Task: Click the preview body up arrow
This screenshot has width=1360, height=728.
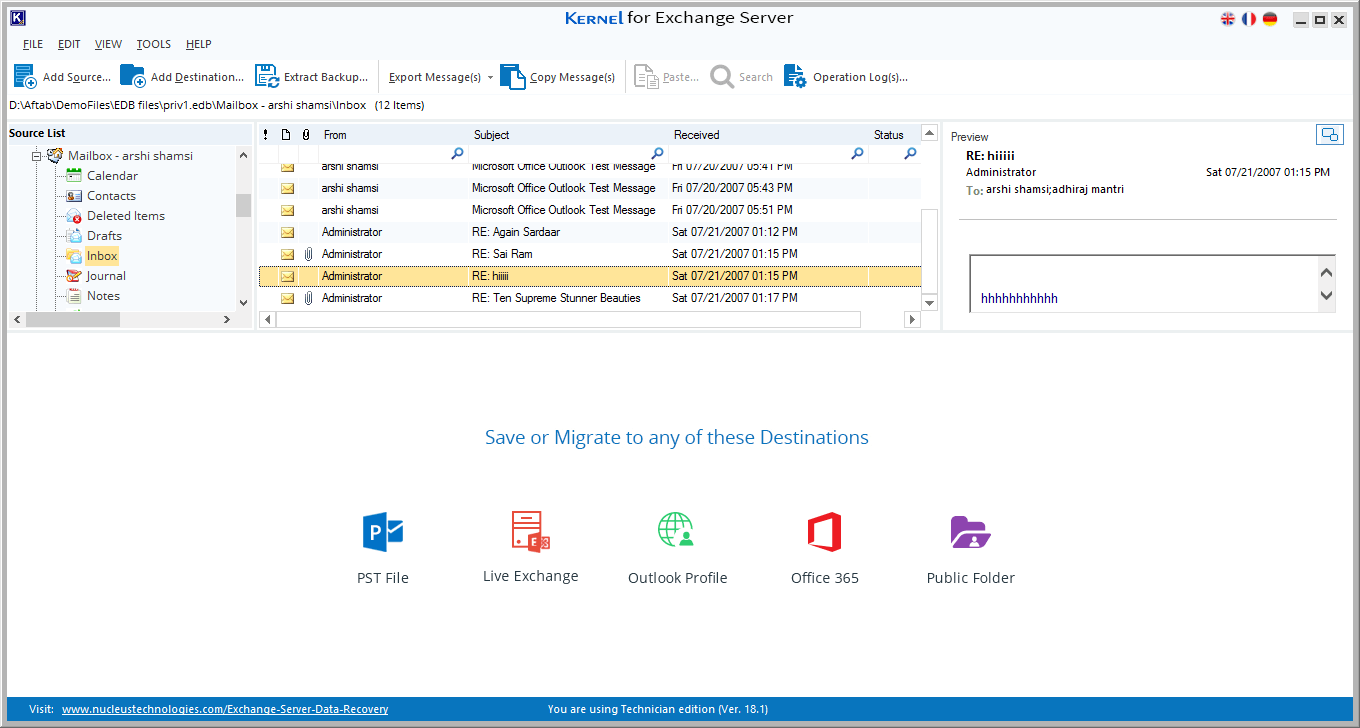Action: point(1327,272)
